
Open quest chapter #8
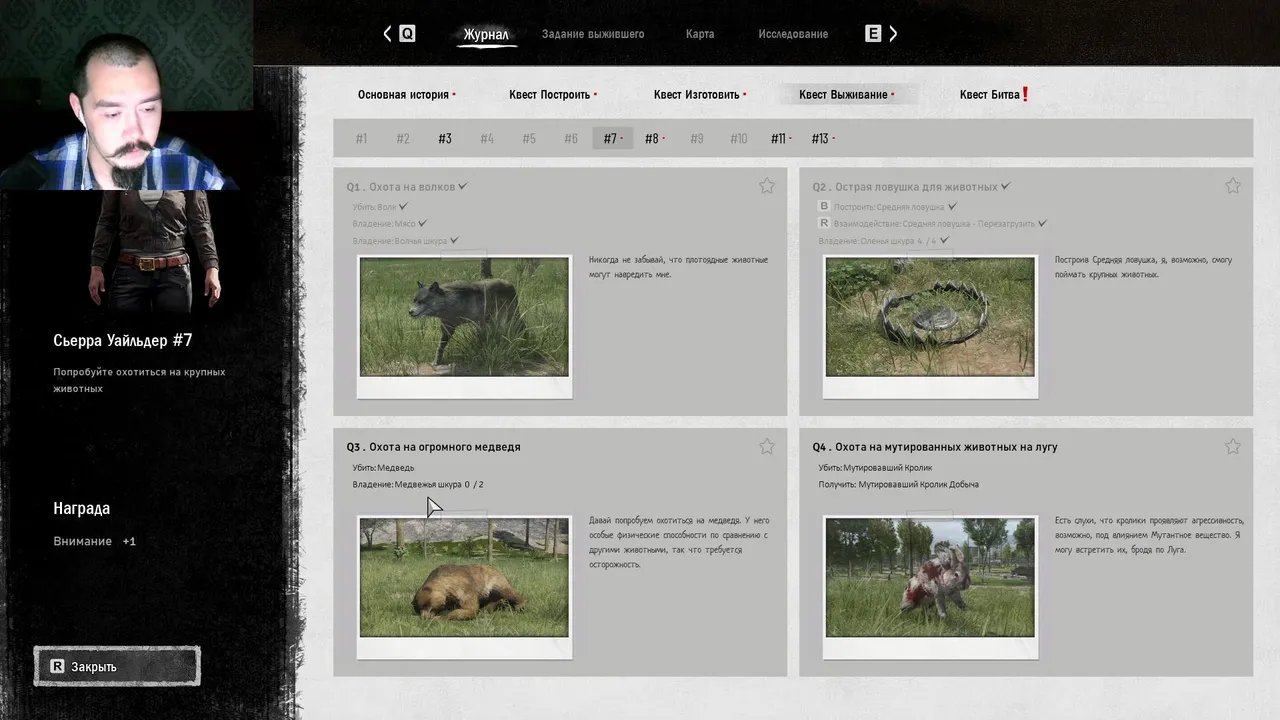coord(654,139)
